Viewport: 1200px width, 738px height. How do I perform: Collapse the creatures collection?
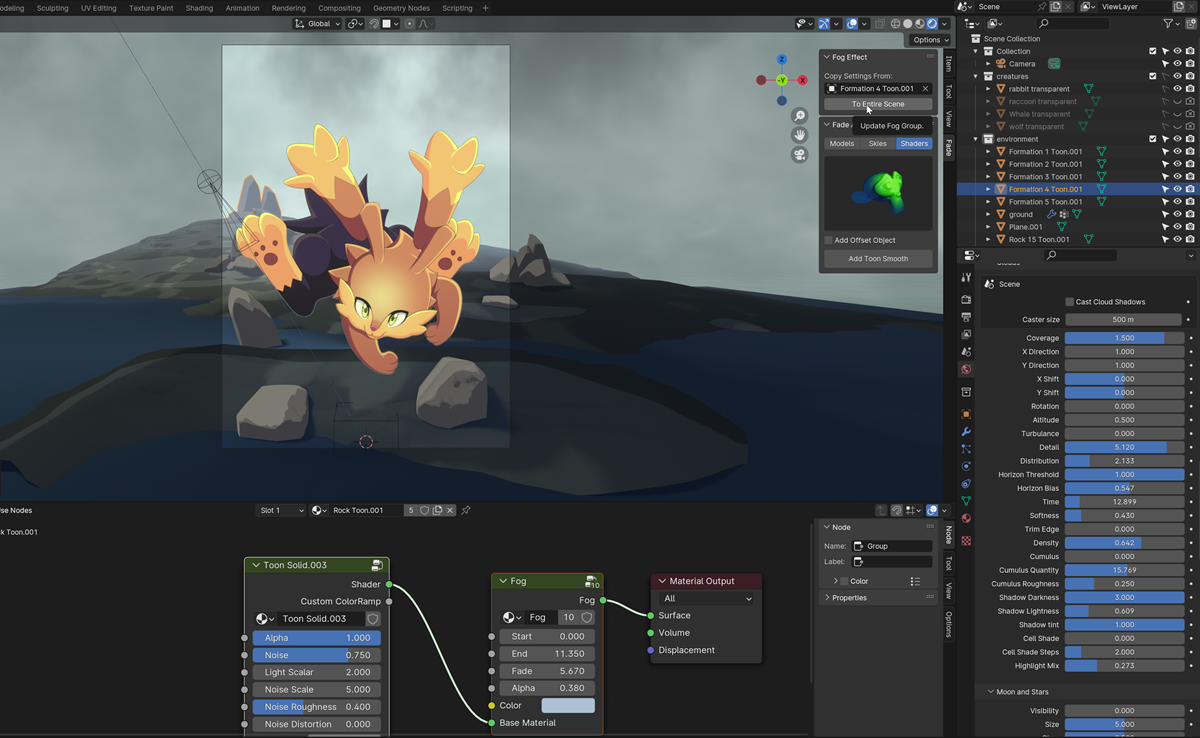point(977,76)
